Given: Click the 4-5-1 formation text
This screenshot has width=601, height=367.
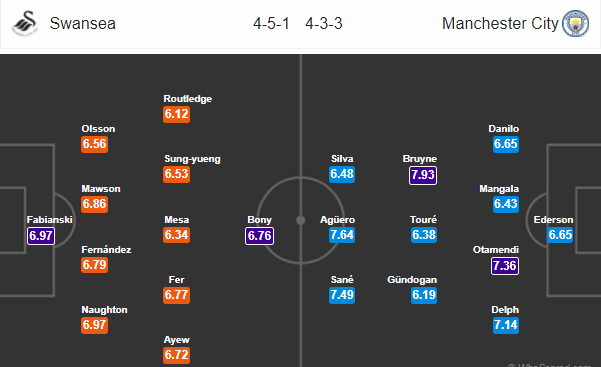Looking at the screenshot, I should tap(271, 24).
